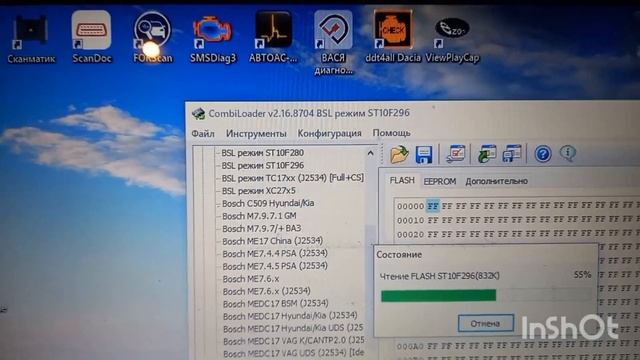This screenshot has width=640, height=360.
Task: Click hex address 000A0 row label
Action: click(x=410, y=347)
